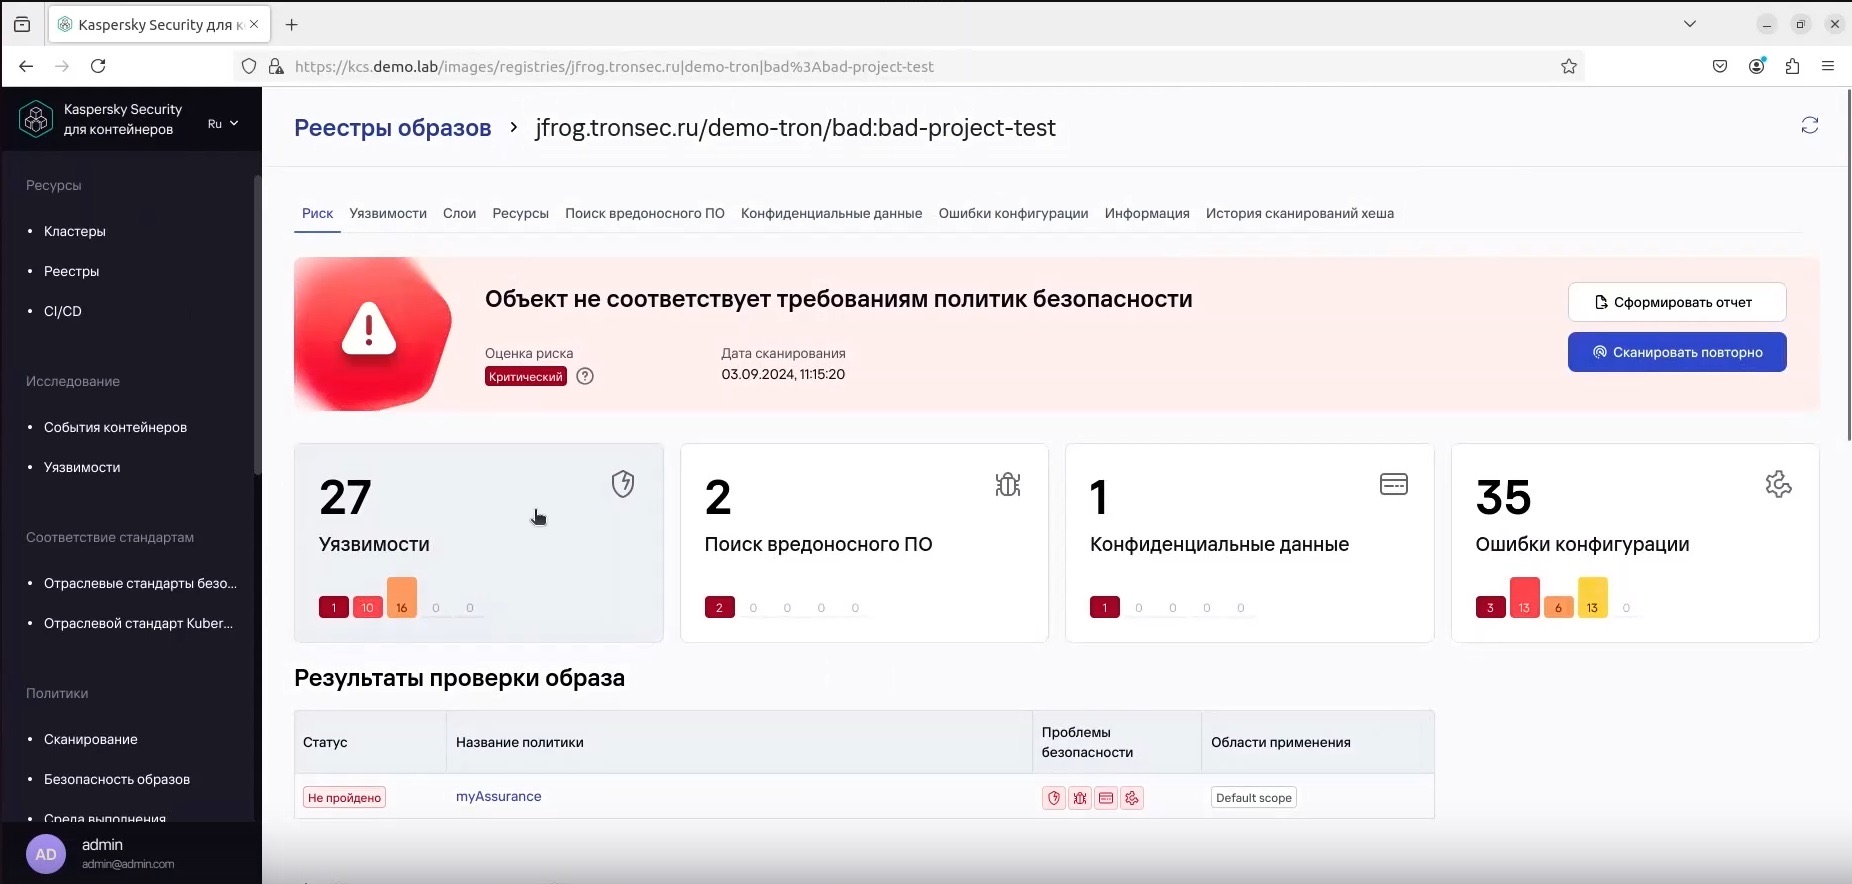The image size is (1852, 884).
Task: Click the scan date 03.09.2024, 11:15:20
Action: click(783, 374)
